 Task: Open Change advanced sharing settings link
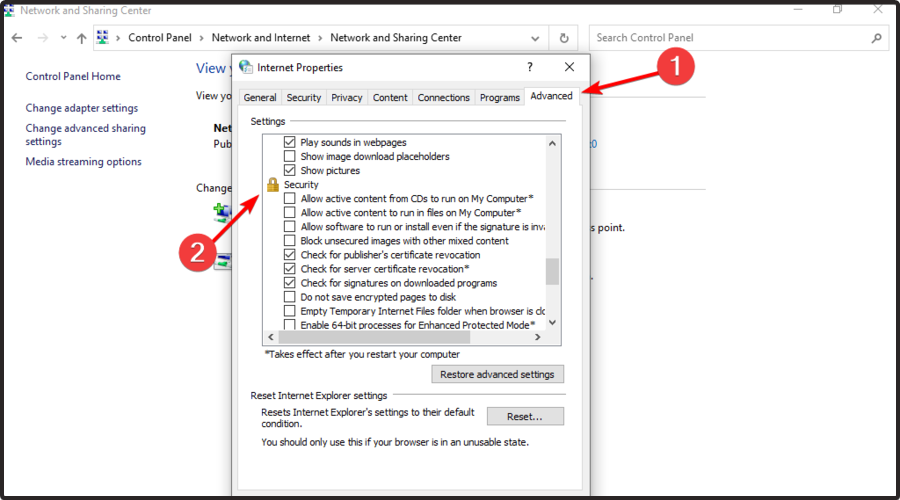86,135
